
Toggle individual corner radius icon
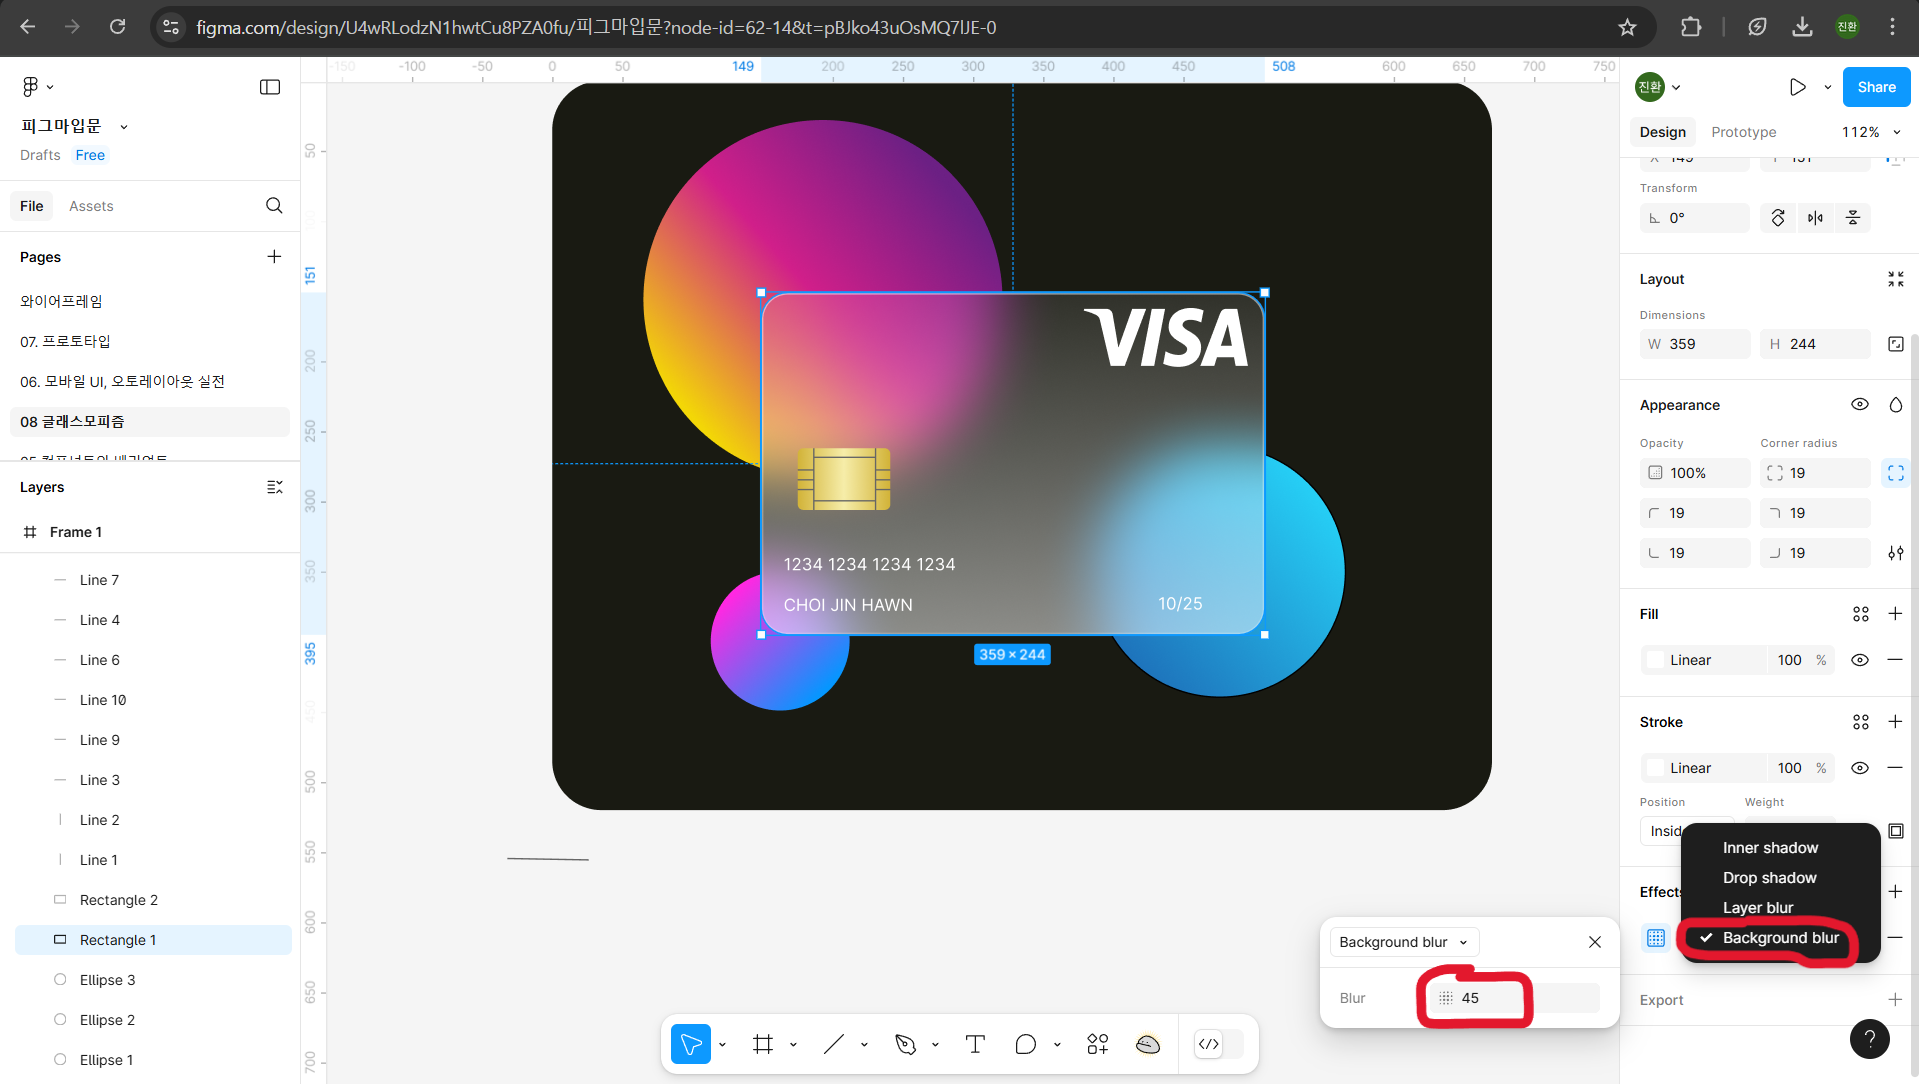tap(1896, 473)
